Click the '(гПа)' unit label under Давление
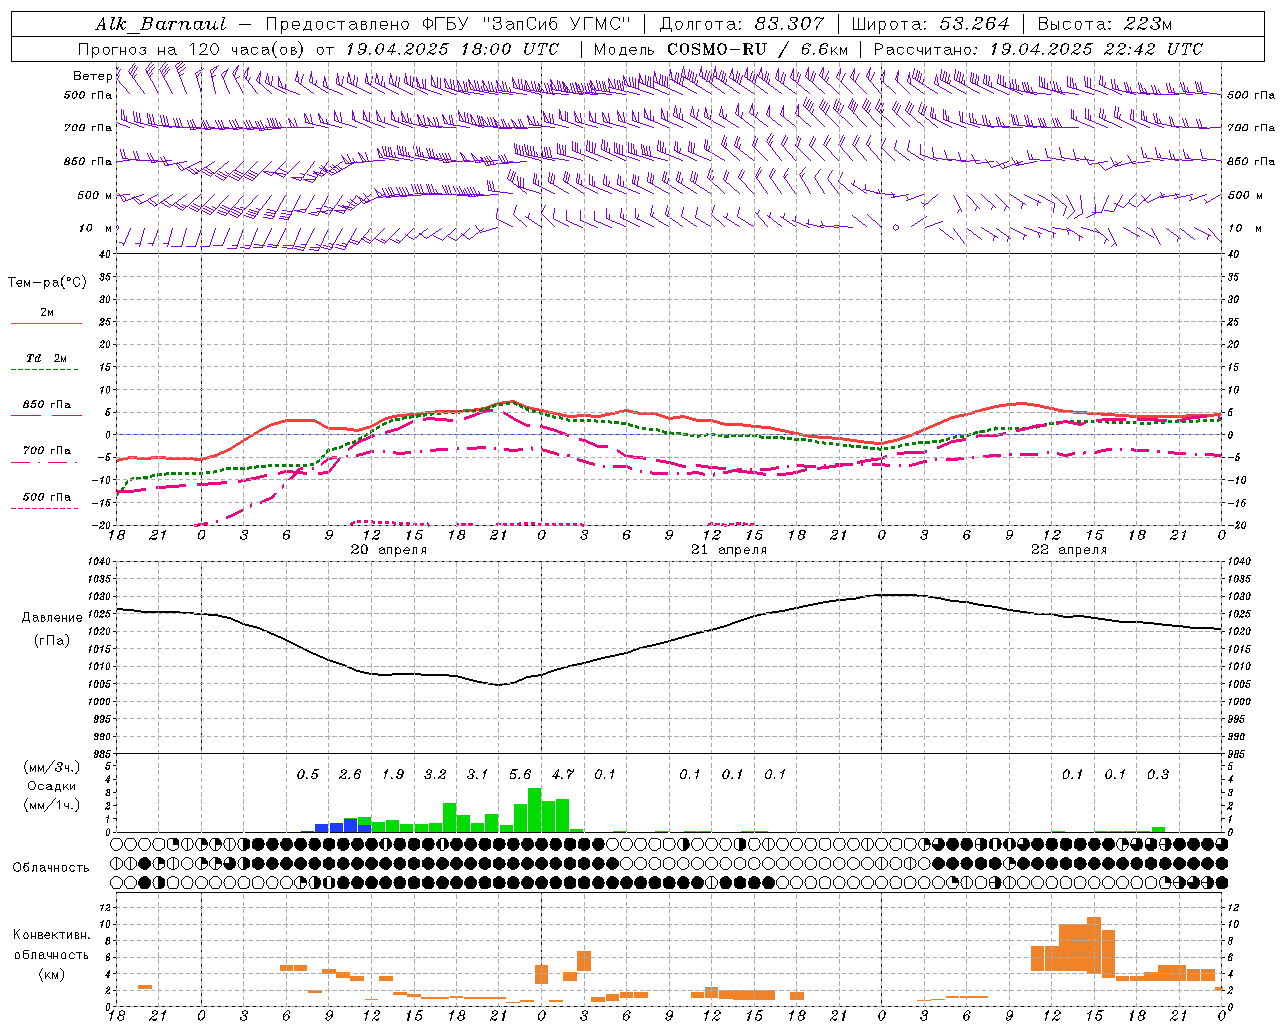This screenshot has height=1024, width=1280. [x=52, y=641]
